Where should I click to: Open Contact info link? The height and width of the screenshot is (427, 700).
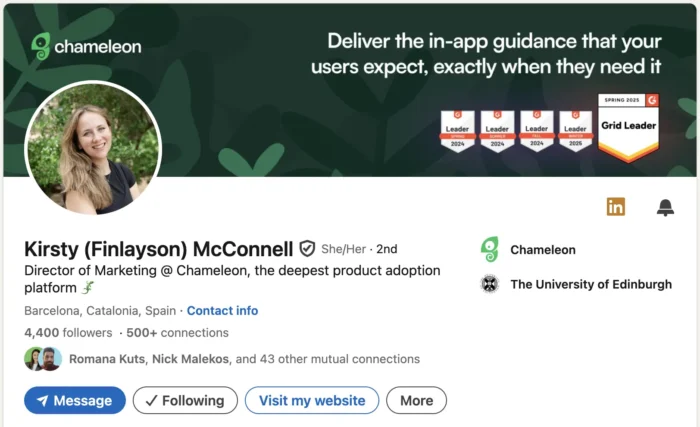coord(222,310)
